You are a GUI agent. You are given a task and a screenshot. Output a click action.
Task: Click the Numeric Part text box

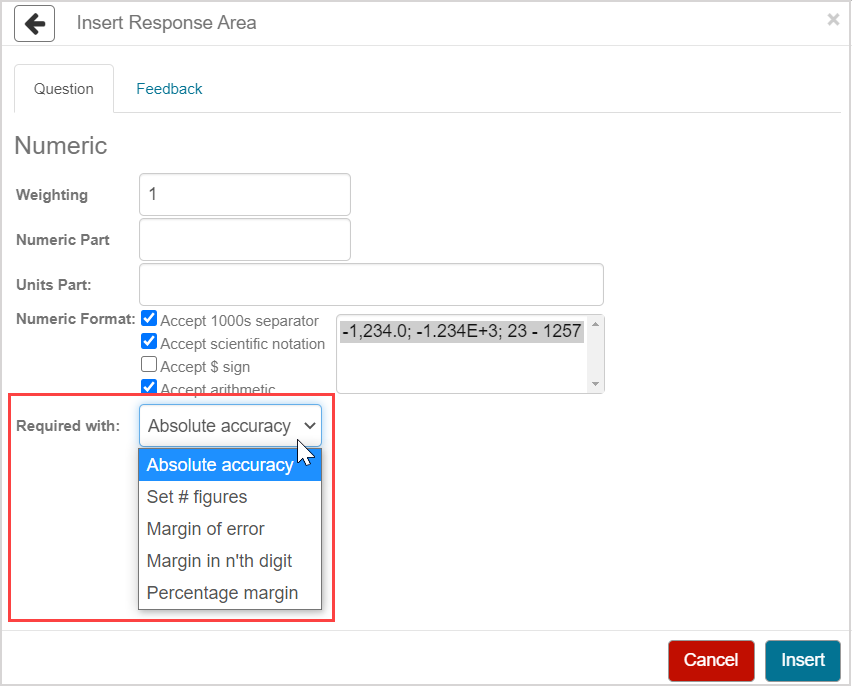click(x=245, y=240)
